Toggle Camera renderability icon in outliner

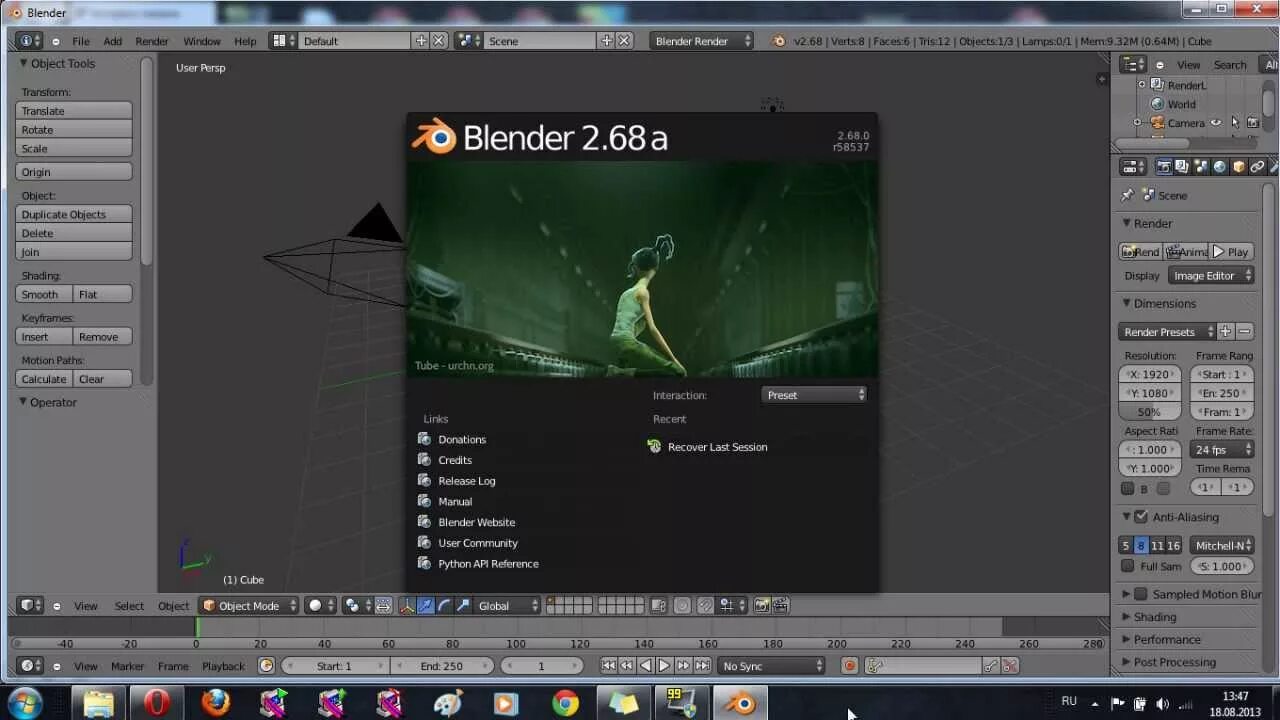point(1252,123)
